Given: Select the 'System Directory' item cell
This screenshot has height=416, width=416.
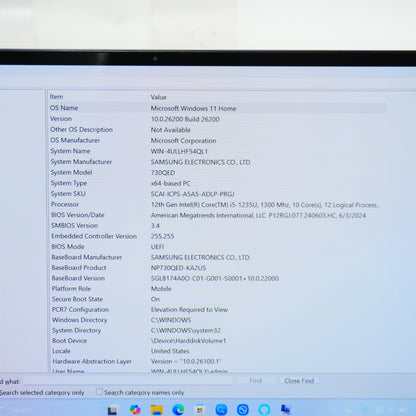Looking at the screenshot, I should pyautogui.click(x=76, y=330).
